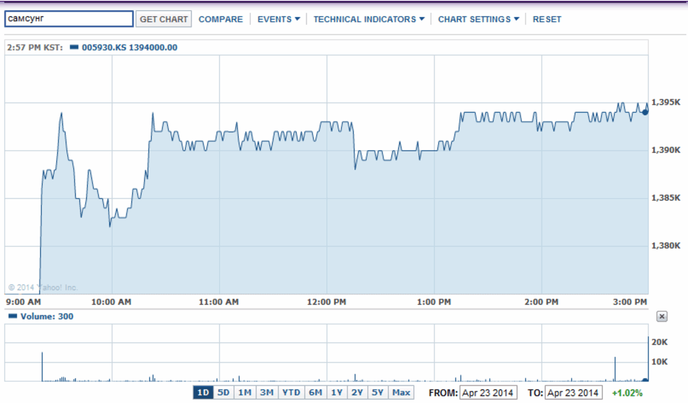Close the Volume panel with X
Viewport: 688px width, 403px height.
point(662,317)
